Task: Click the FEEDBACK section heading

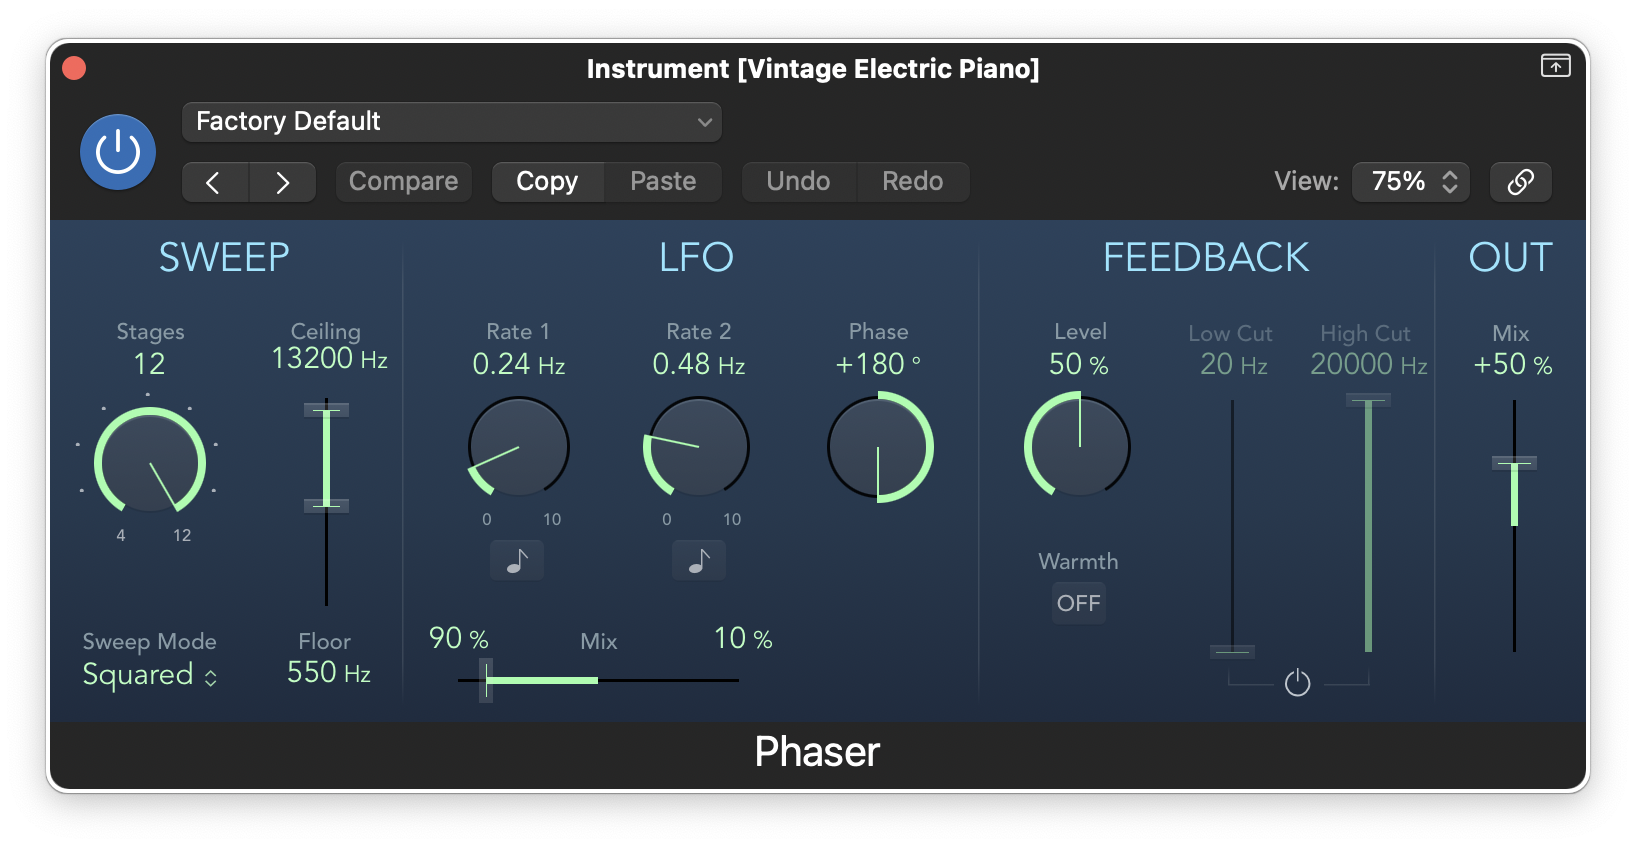Action: tap(1206, 258)
